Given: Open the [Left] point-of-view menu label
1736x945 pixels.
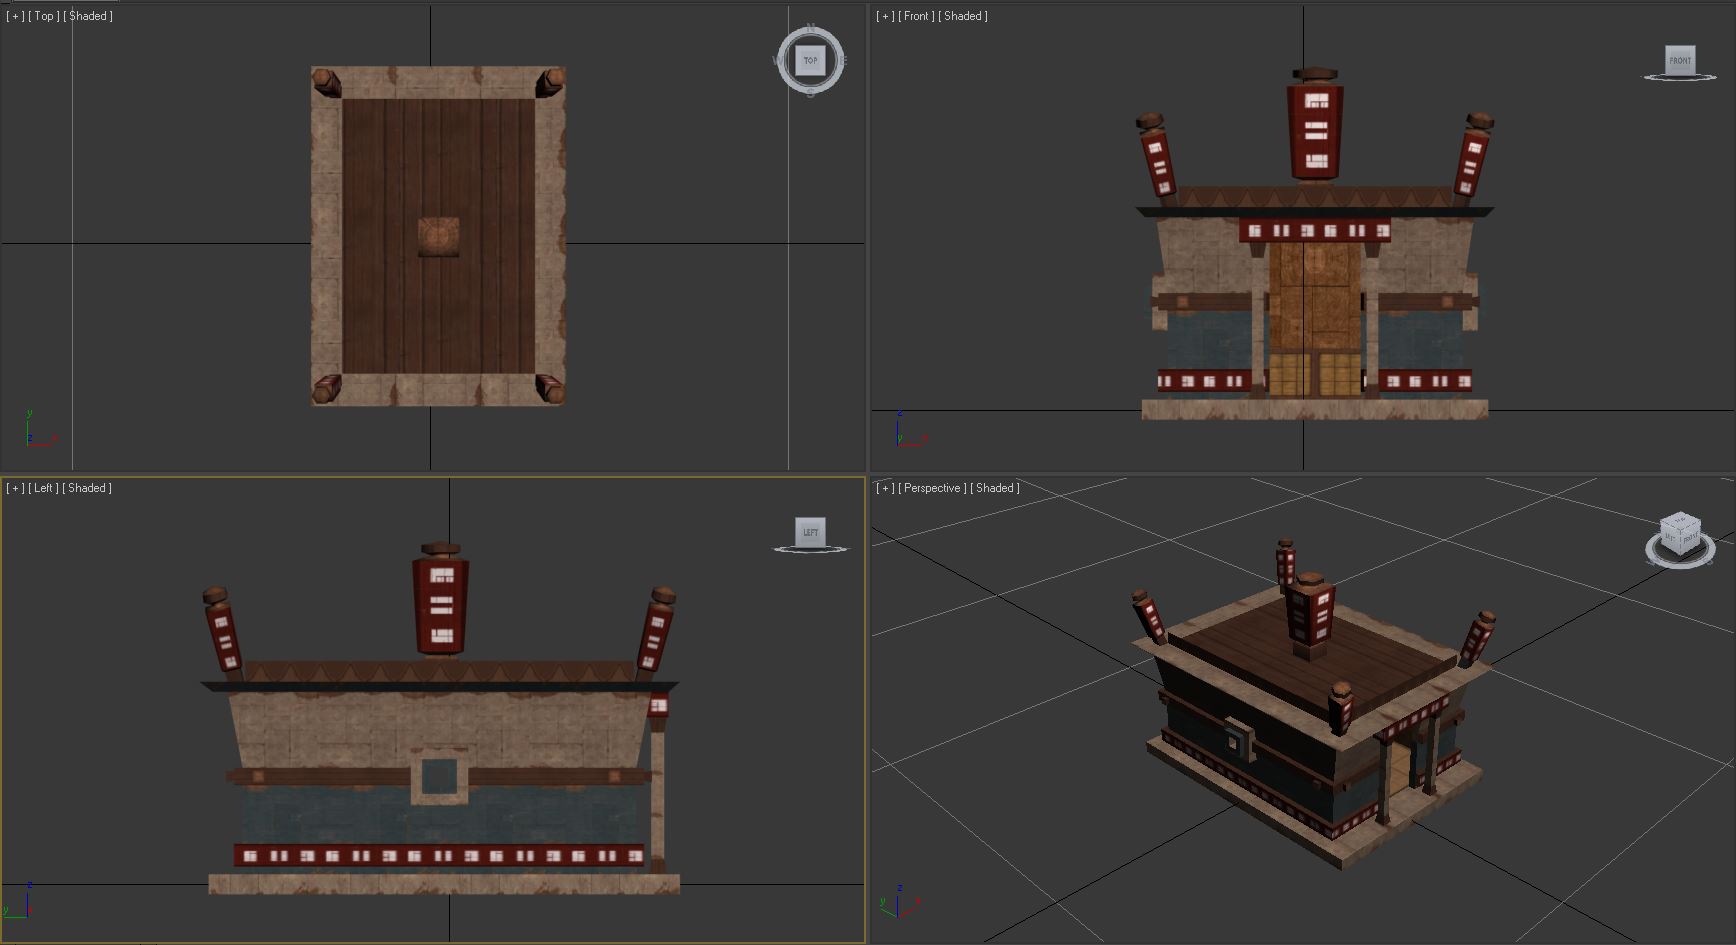Looking at the screenshot, I should [x=43, y=488].
